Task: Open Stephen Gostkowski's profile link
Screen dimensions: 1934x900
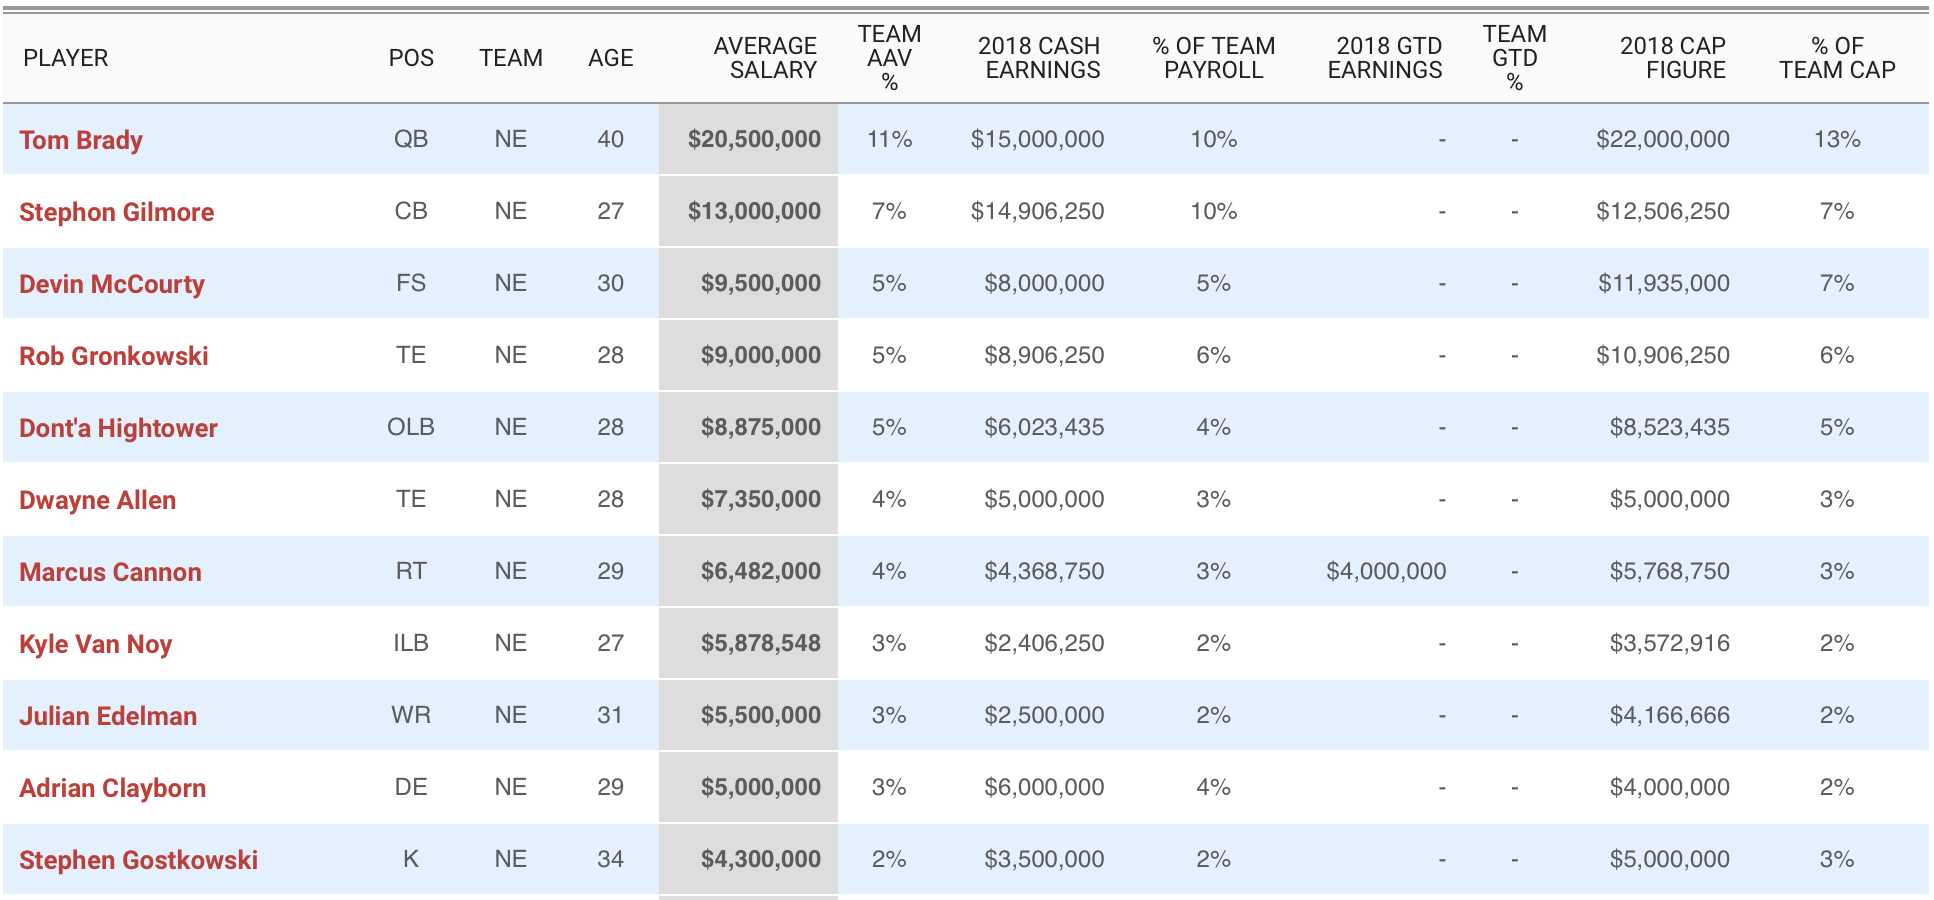Action: (139, 860)
